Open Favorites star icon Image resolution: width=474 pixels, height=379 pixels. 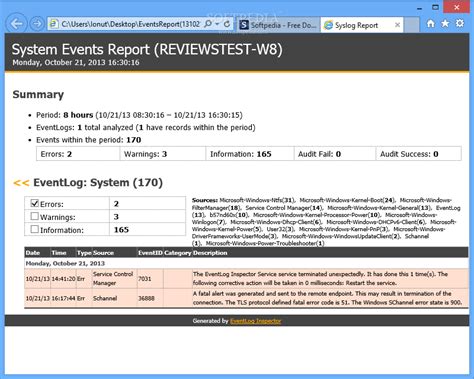coord(445,23)
